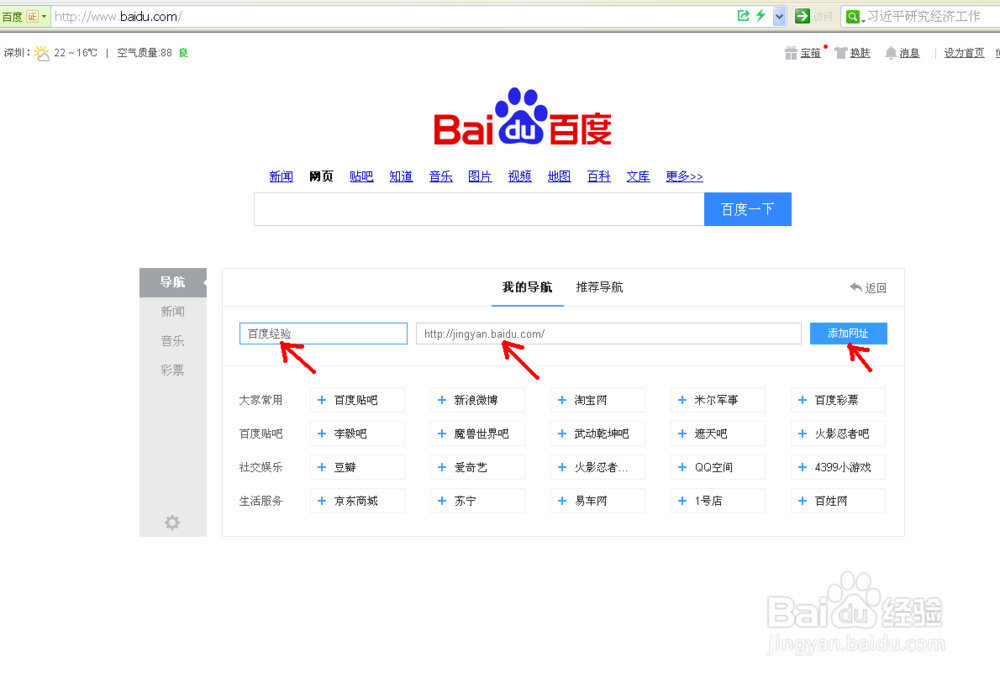Switch to 推荐导航 tab
Viewport: 1000px width, 678px height.
coord(599,287)
